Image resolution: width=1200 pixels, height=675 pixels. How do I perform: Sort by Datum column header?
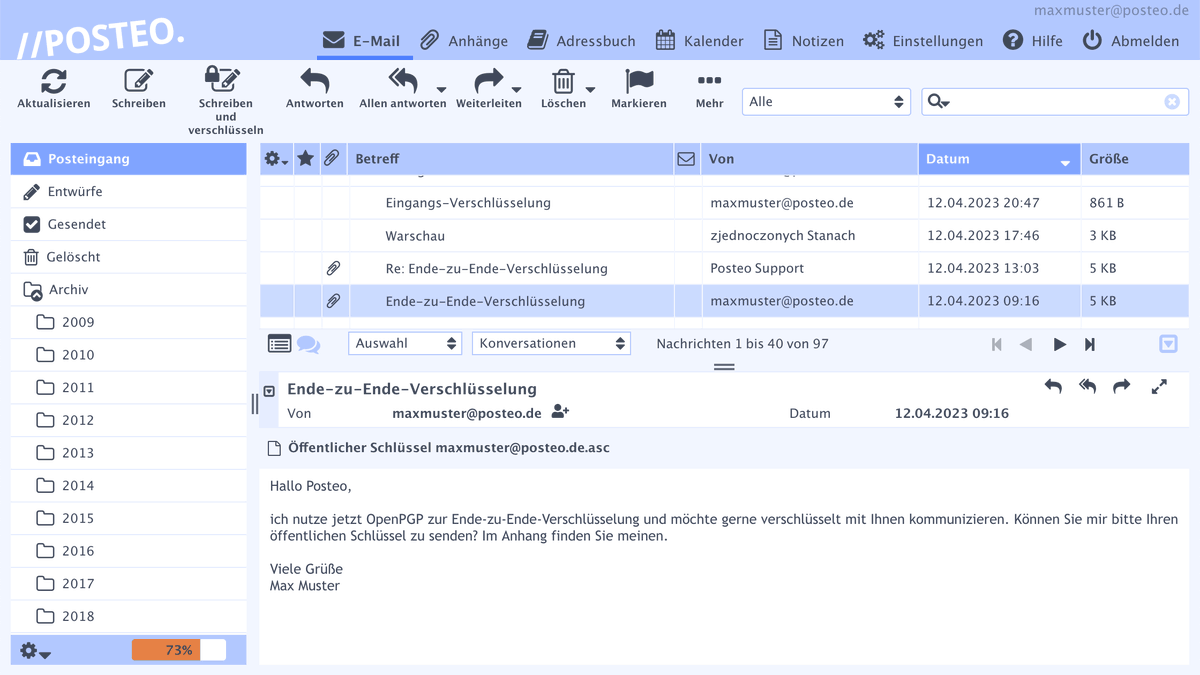pos(999,159)
